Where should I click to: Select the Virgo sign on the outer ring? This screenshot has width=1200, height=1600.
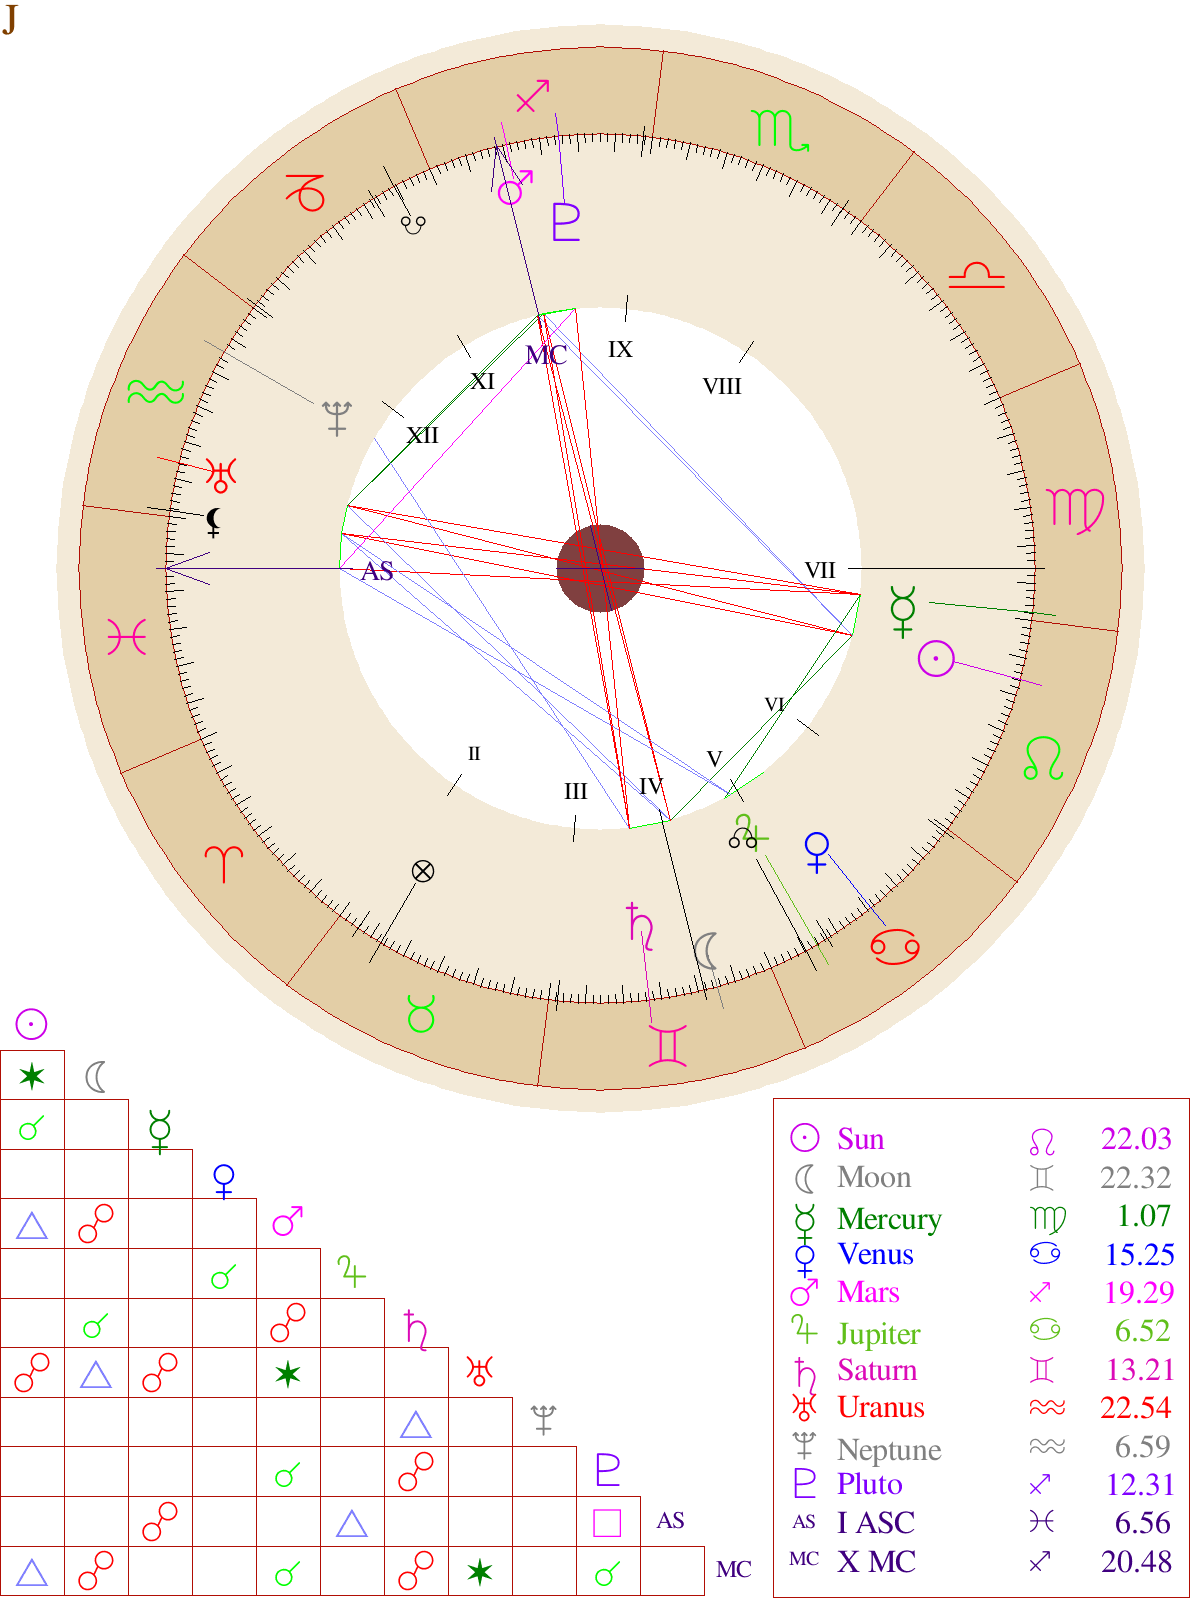(x=1075, y=510)
